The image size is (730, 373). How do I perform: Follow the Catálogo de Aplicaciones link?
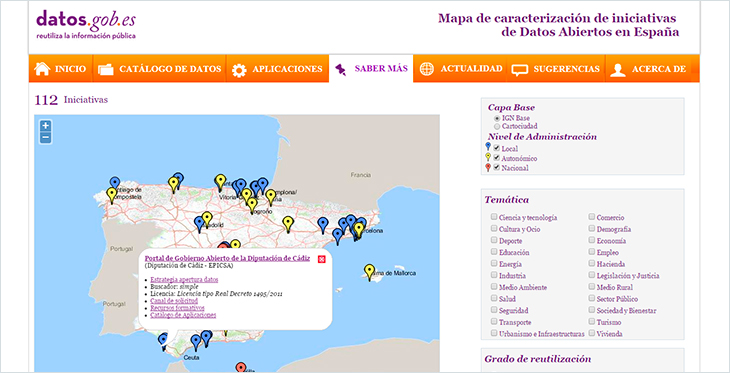pyautogui.click(x=183, y=315)
